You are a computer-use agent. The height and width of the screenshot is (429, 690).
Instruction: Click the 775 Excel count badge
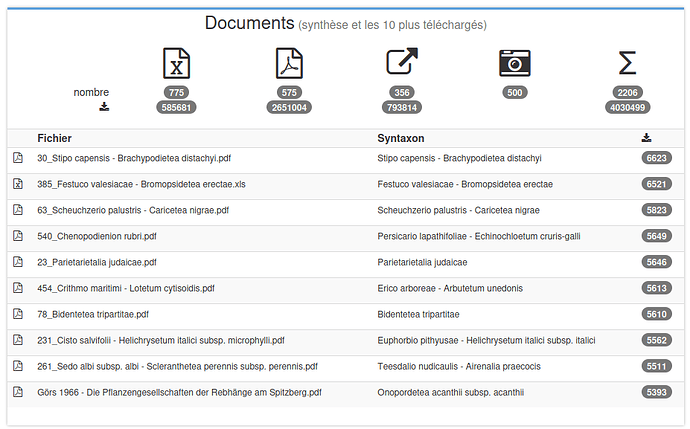click(x=176, y=92)
